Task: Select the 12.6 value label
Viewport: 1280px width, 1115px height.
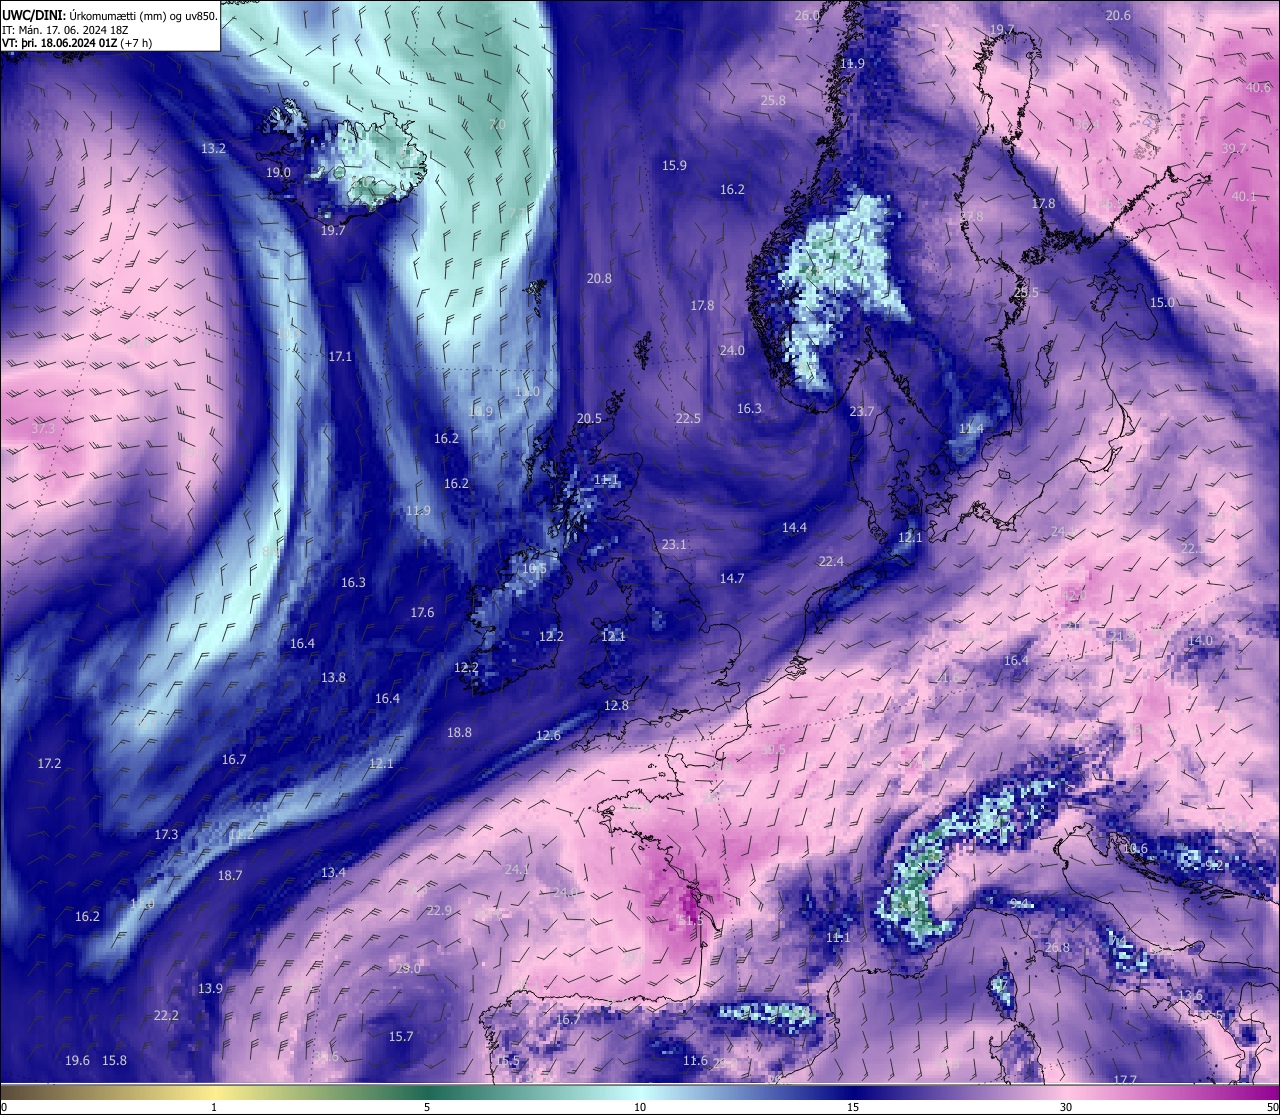Action: [548, 735]
